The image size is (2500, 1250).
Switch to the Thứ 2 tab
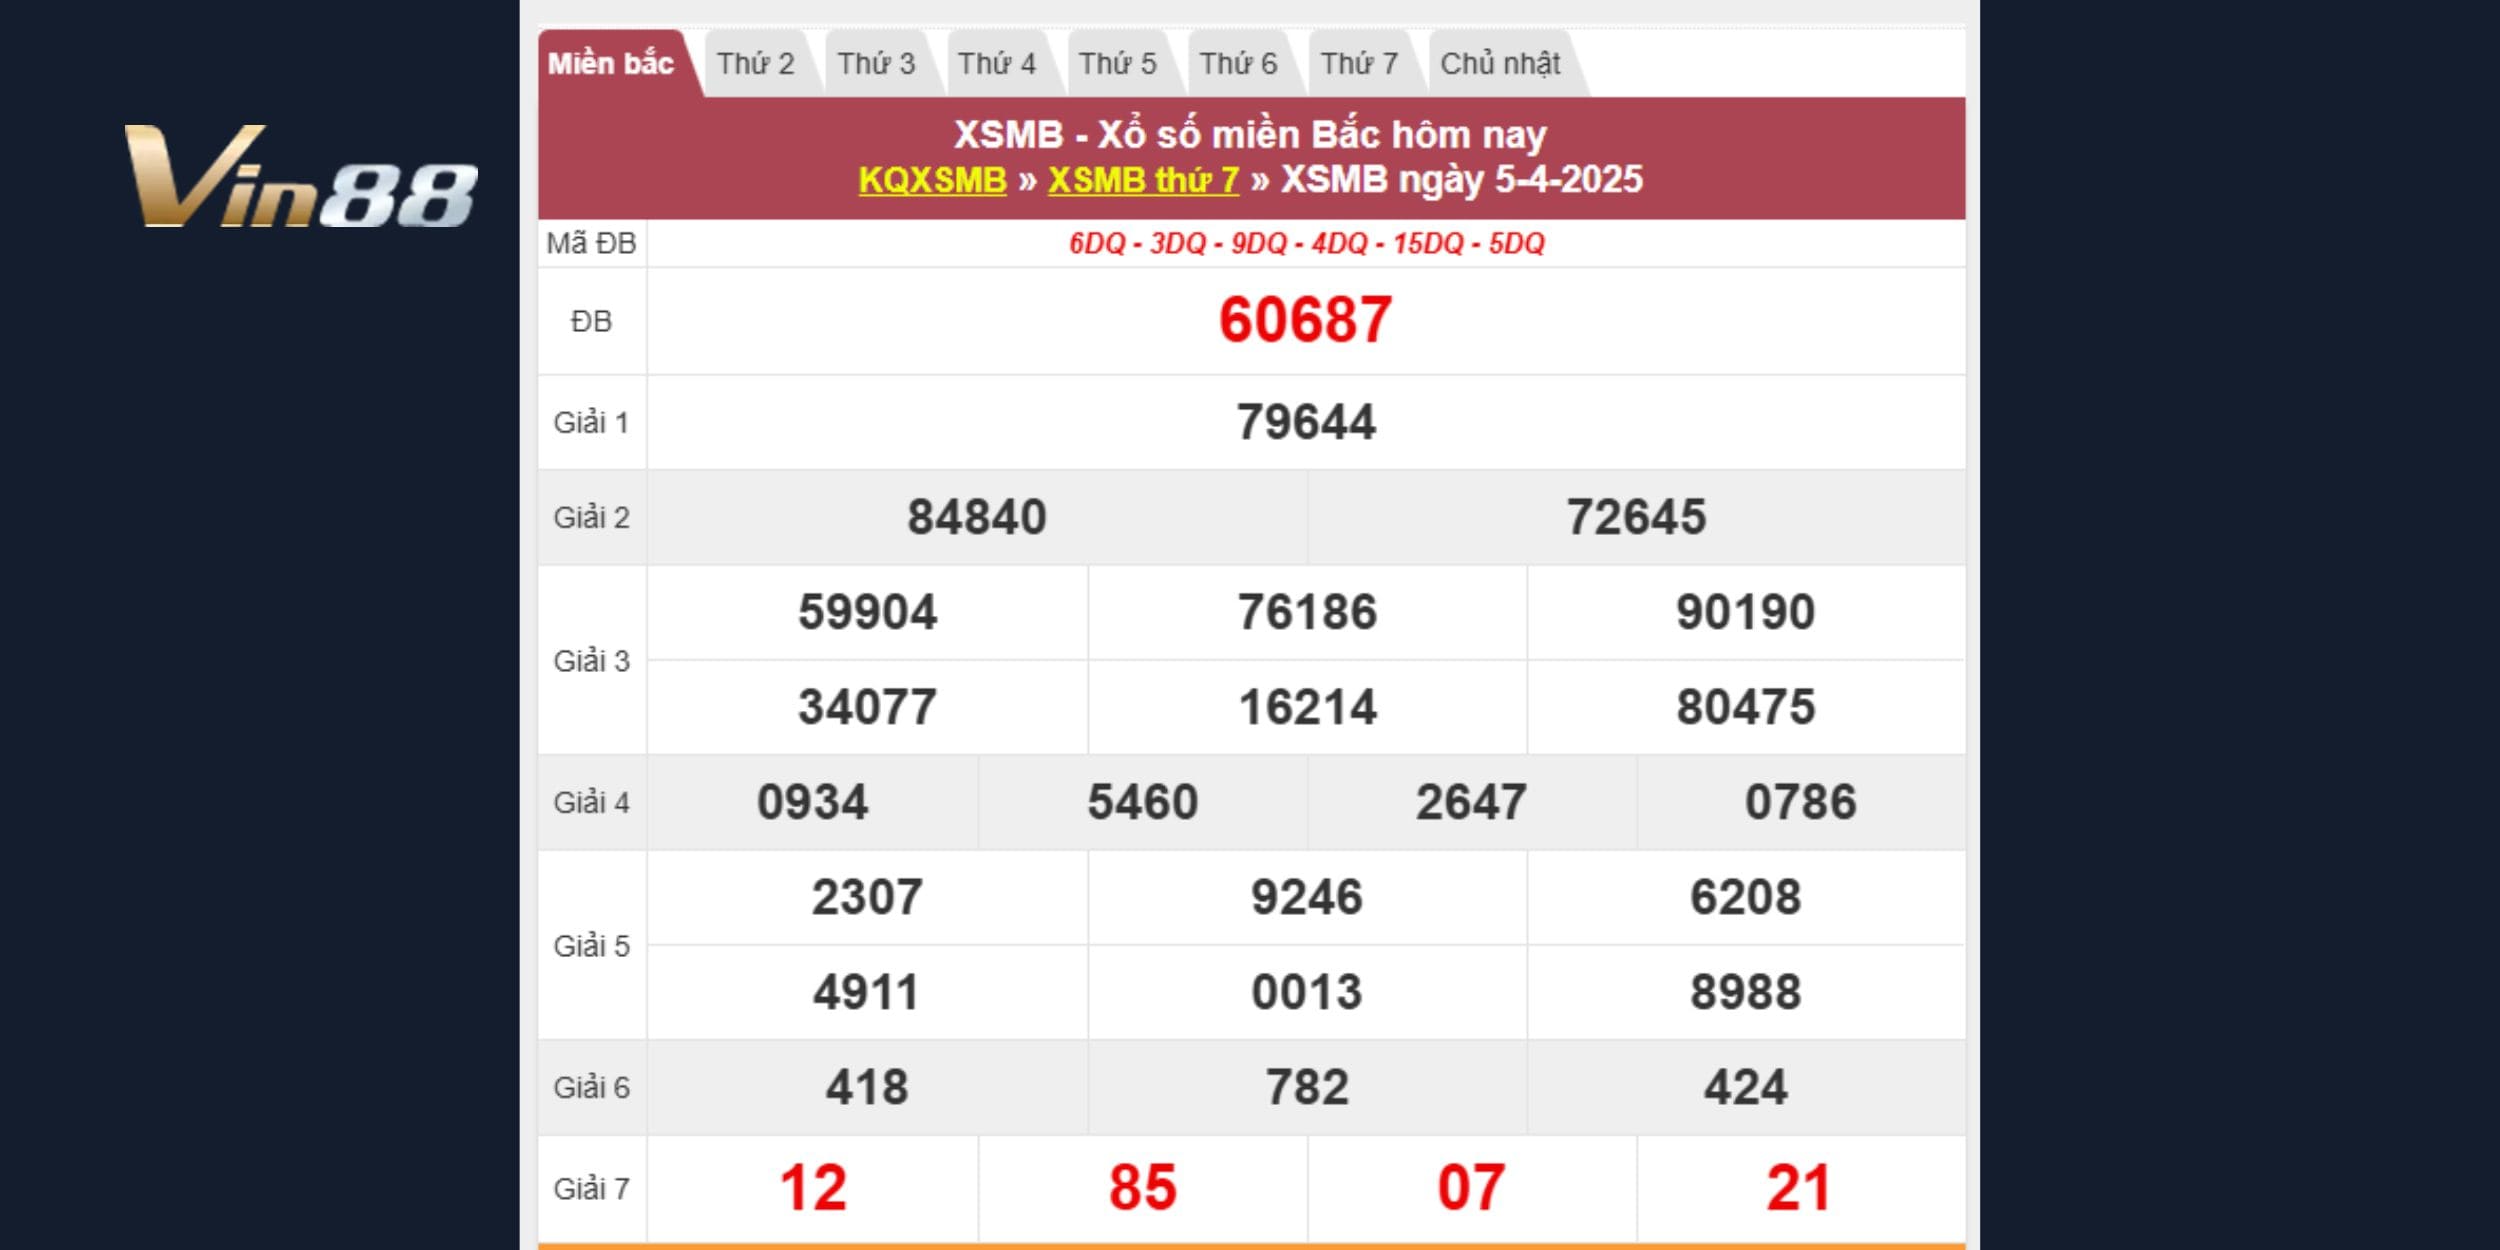[x=756, y=64]
